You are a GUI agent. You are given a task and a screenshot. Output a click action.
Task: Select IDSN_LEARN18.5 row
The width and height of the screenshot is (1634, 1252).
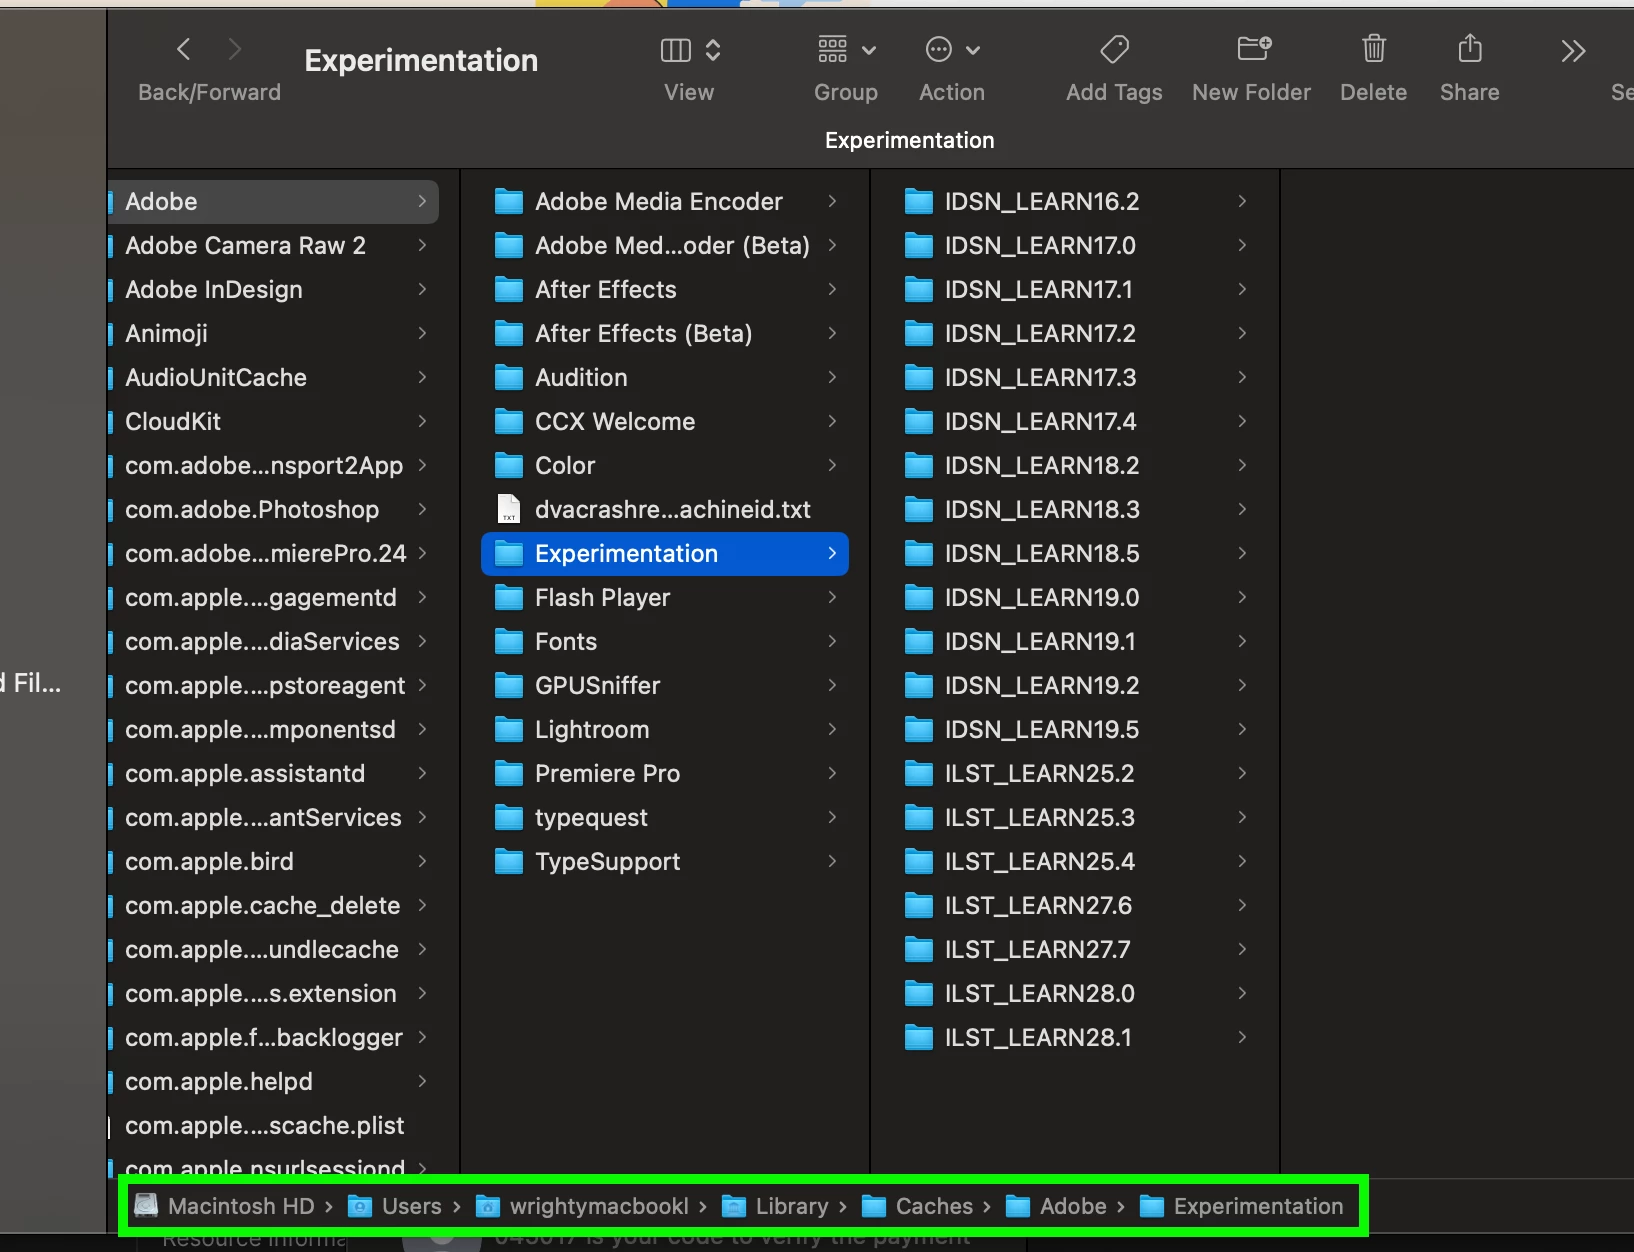point(1075,554)
